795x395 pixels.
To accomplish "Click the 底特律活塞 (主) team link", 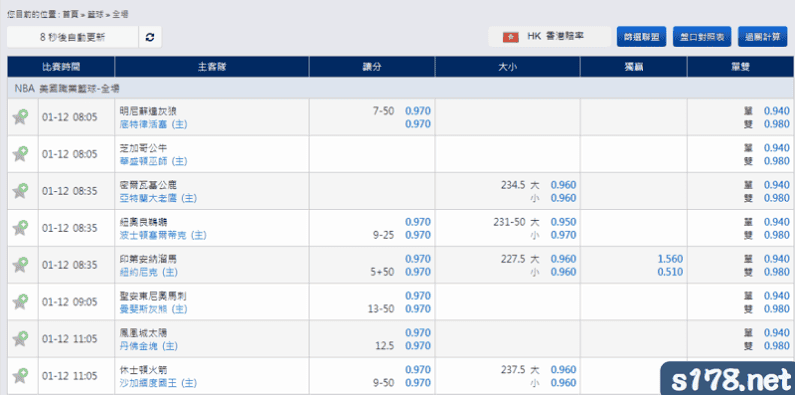I will [153, 124].
